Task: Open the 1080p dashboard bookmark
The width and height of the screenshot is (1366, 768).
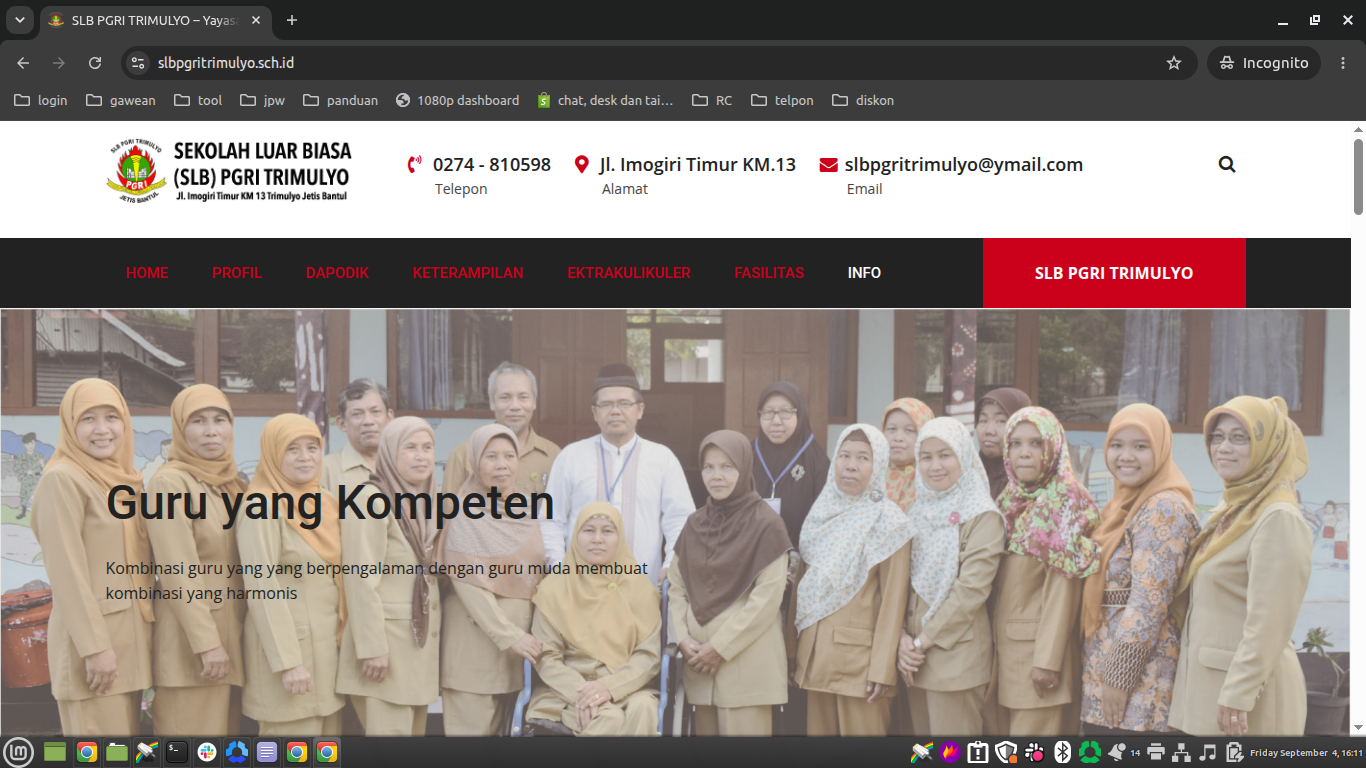Action: click(458, 100)
